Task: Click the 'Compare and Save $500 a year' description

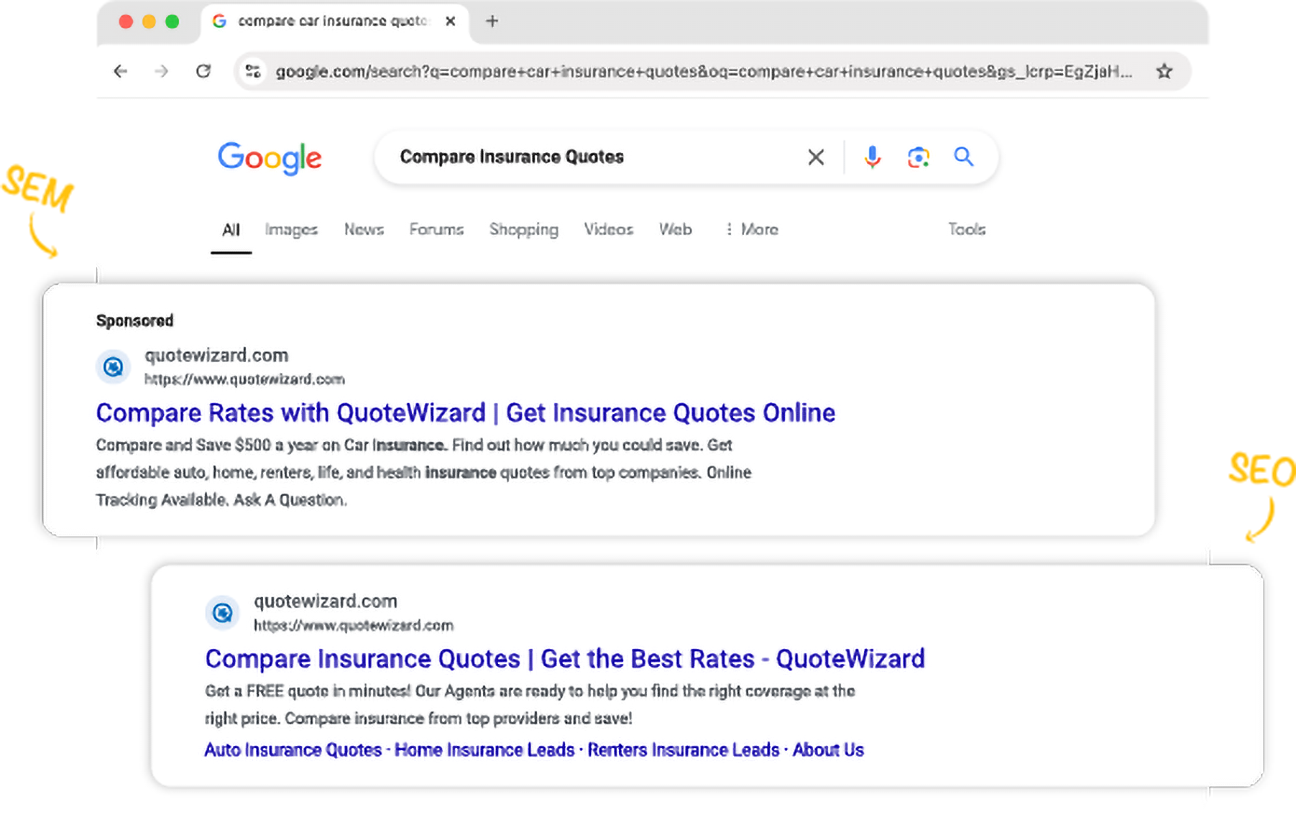Action: pyautogui.click(x=424, y=472)
